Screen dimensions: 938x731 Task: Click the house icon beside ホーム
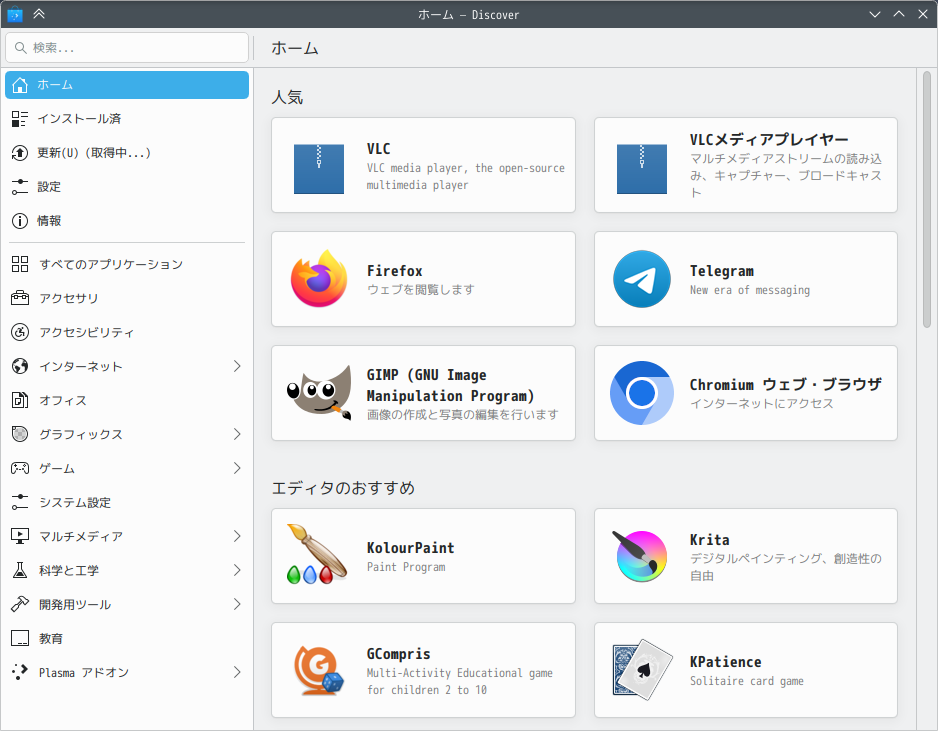click(20, 85)
